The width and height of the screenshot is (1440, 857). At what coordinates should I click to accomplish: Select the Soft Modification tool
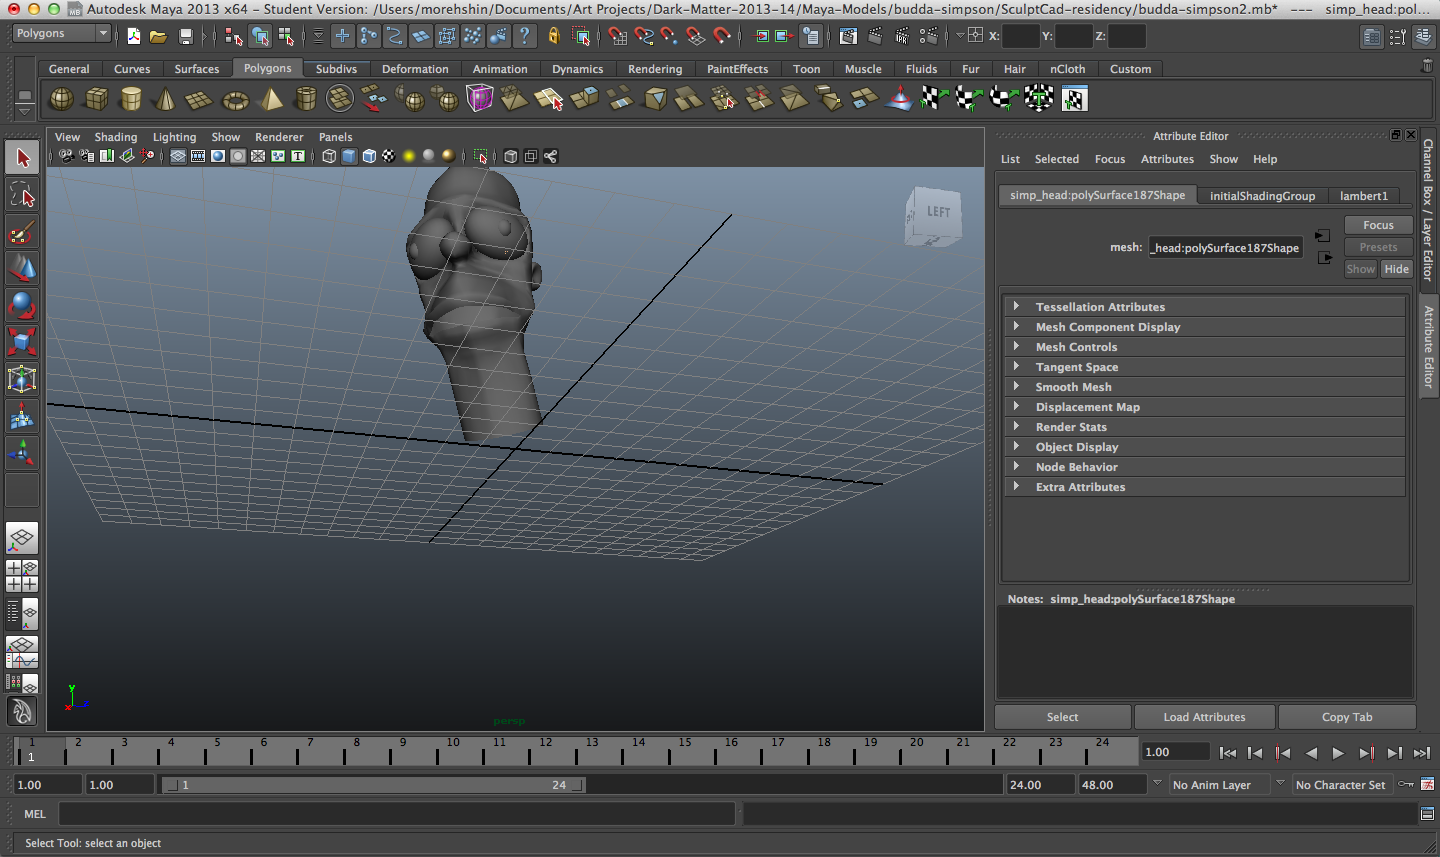pyautogui.click(x=22, y=416)
